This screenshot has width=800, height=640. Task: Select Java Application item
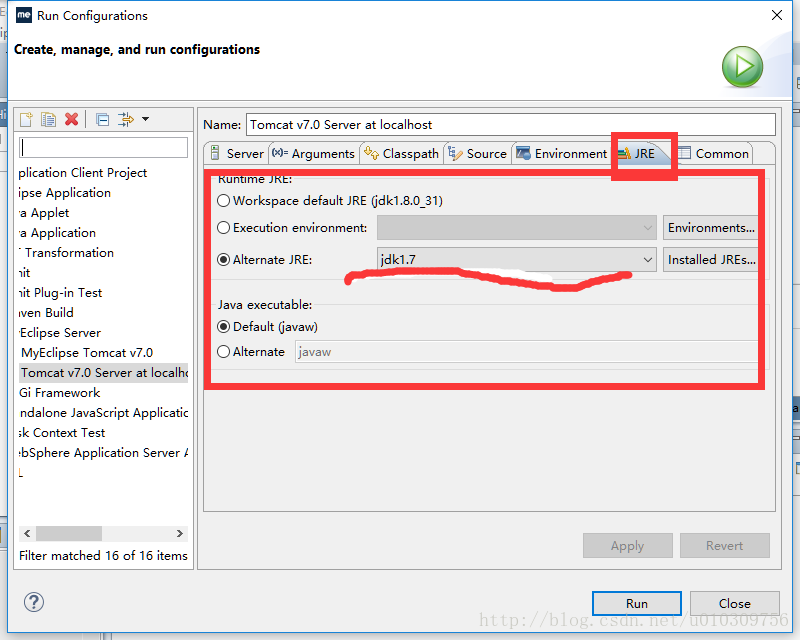coord(57,232)
